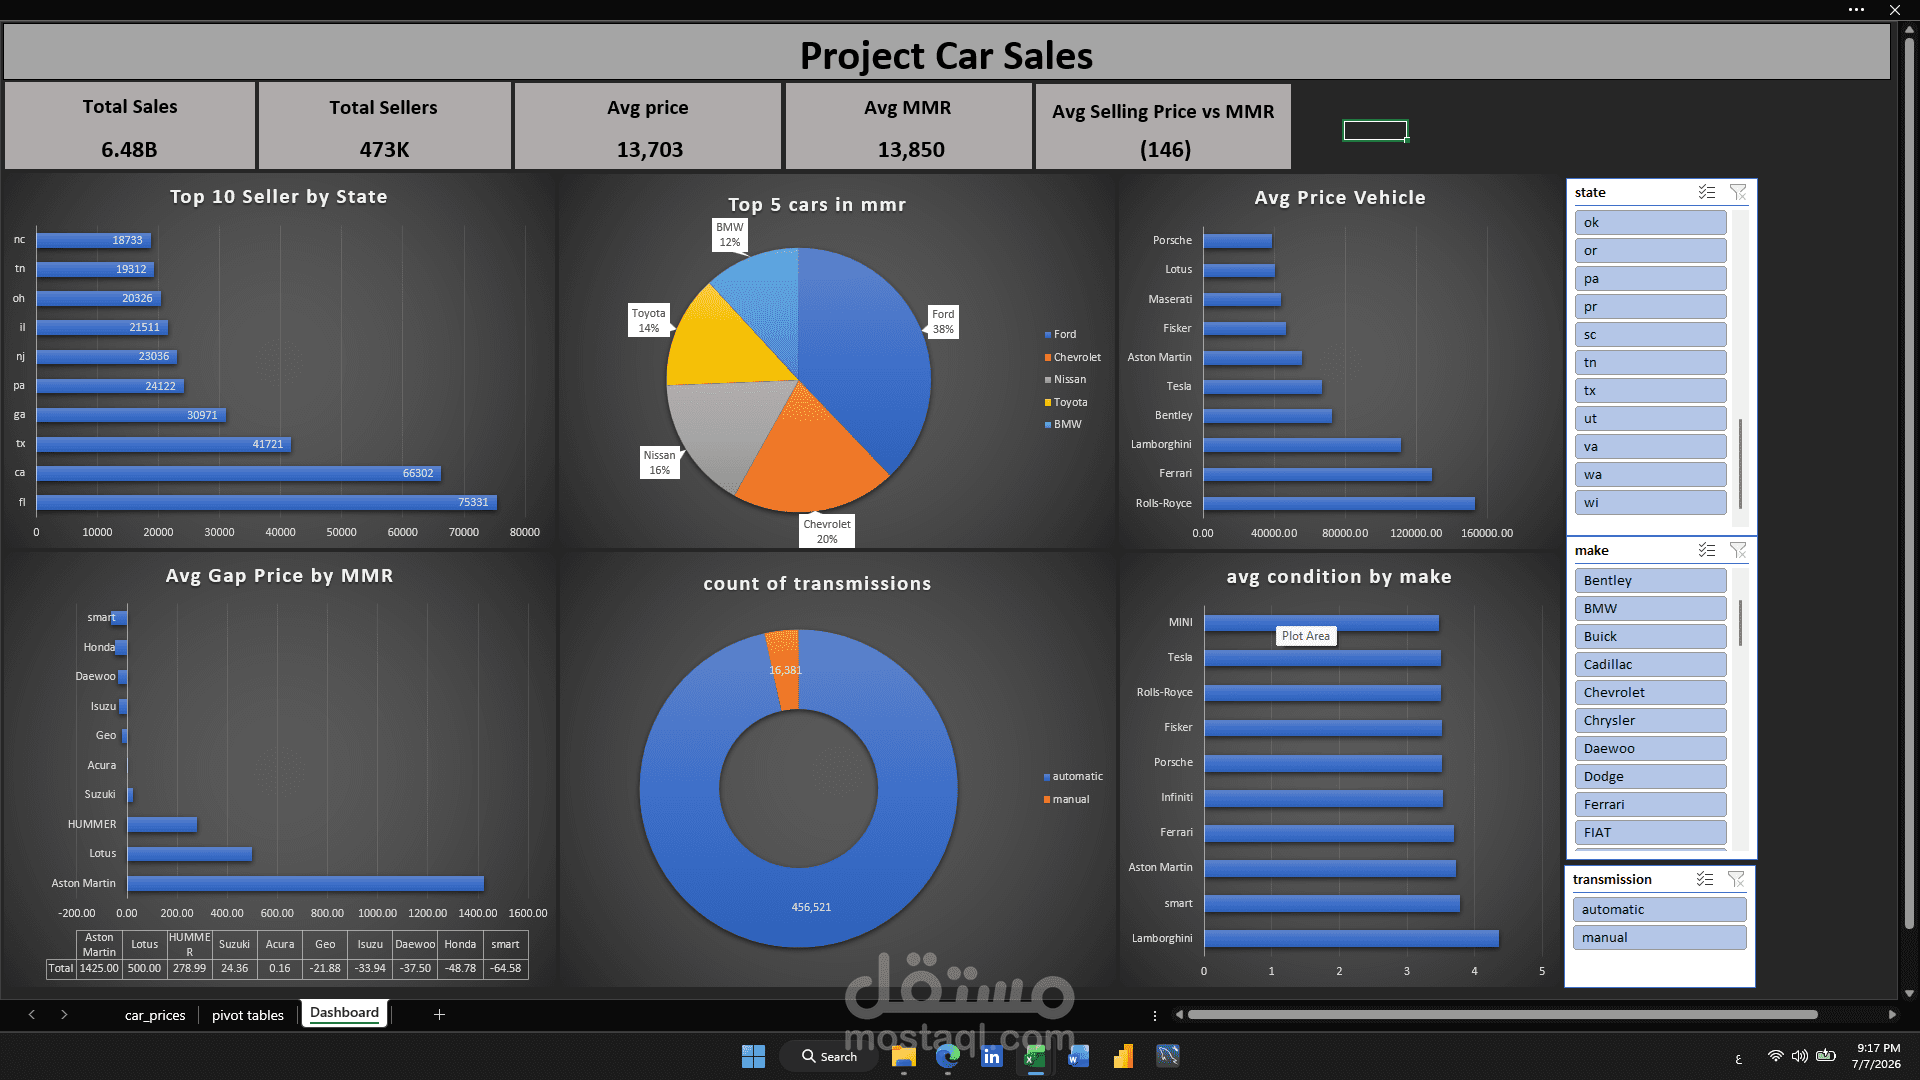Select the 'Top 10 Seller by State' chart title

[279, 197]
